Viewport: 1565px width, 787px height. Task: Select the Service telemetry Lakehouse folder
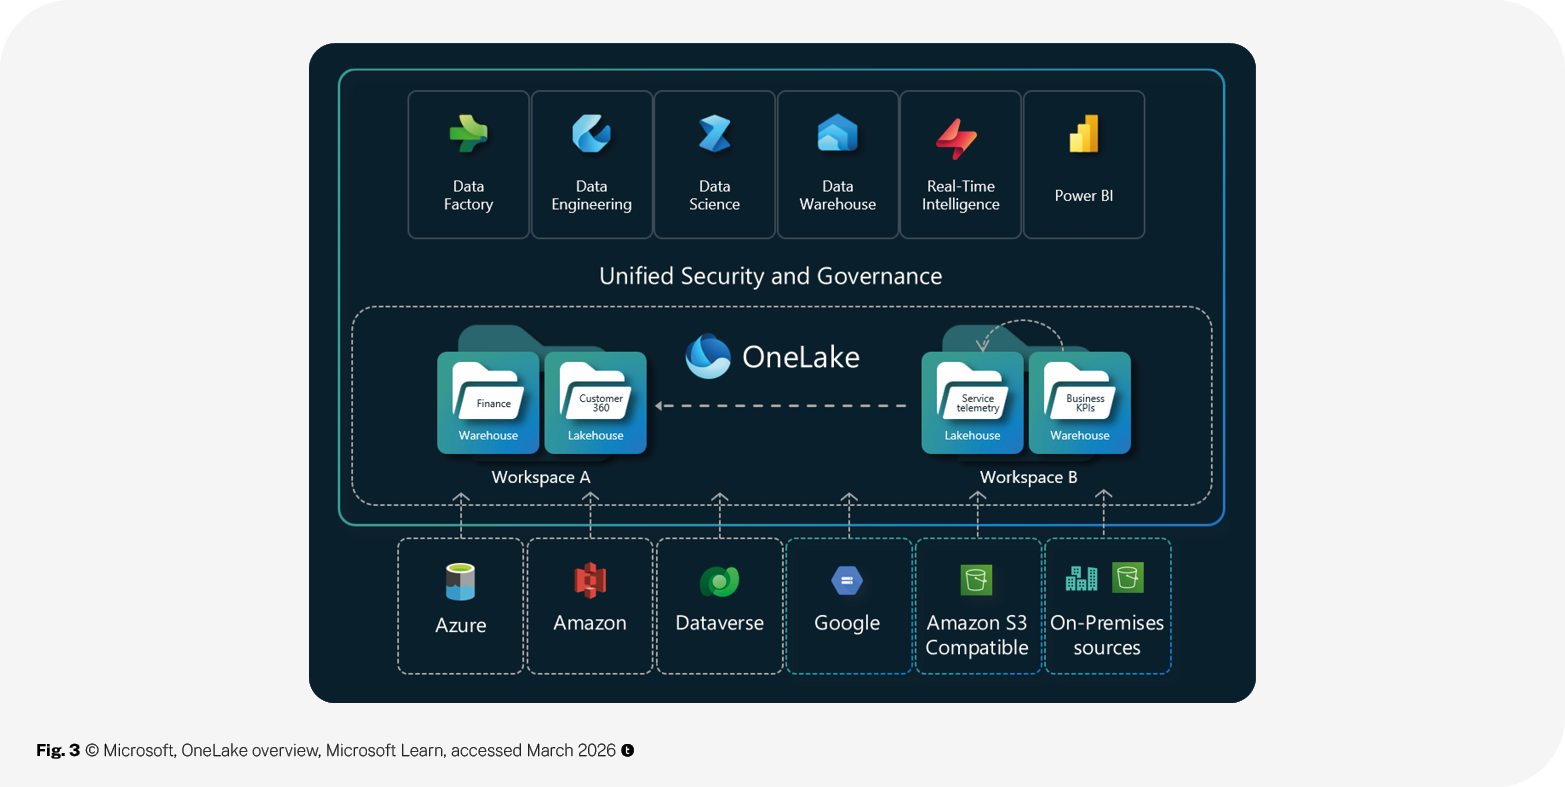click(973, 402)
